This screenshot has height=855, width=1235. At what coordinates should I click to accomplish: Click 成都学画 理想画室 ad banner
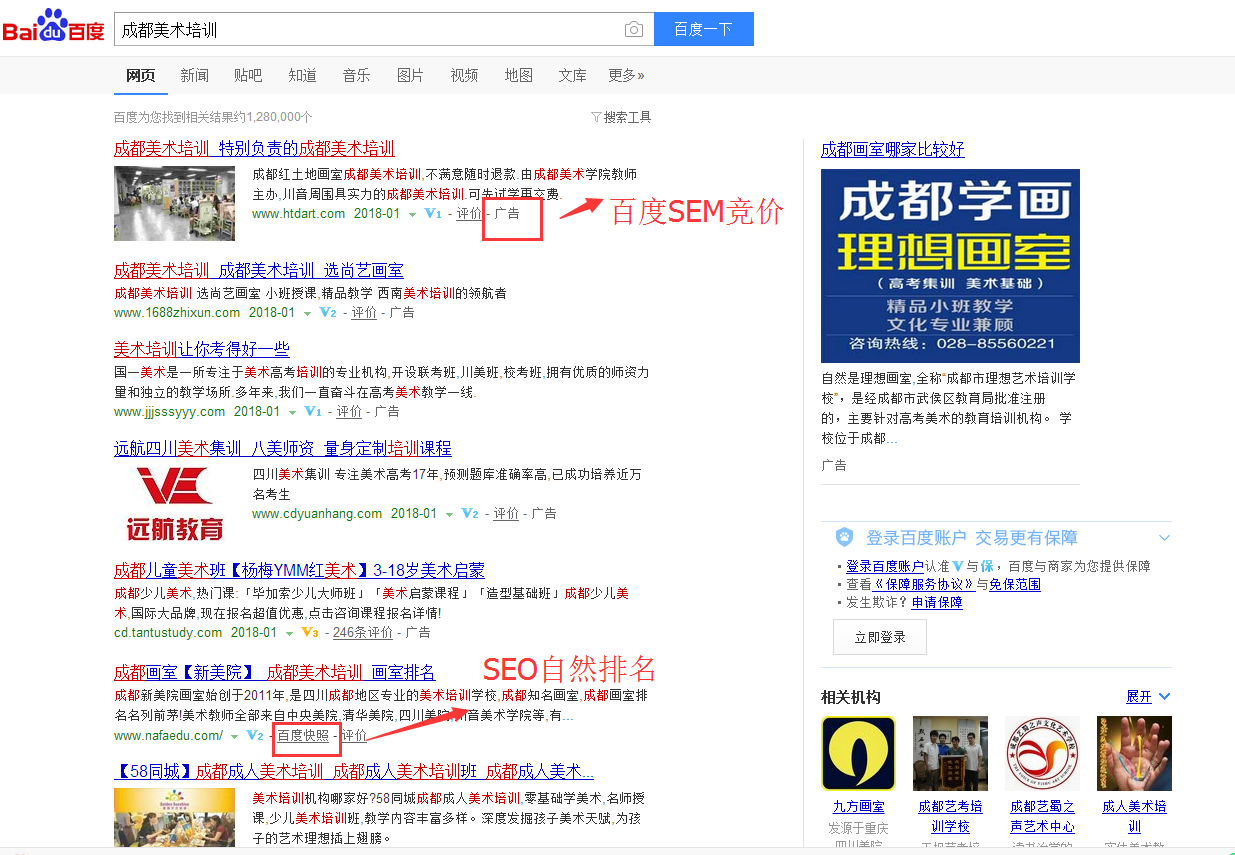point(950,266)
